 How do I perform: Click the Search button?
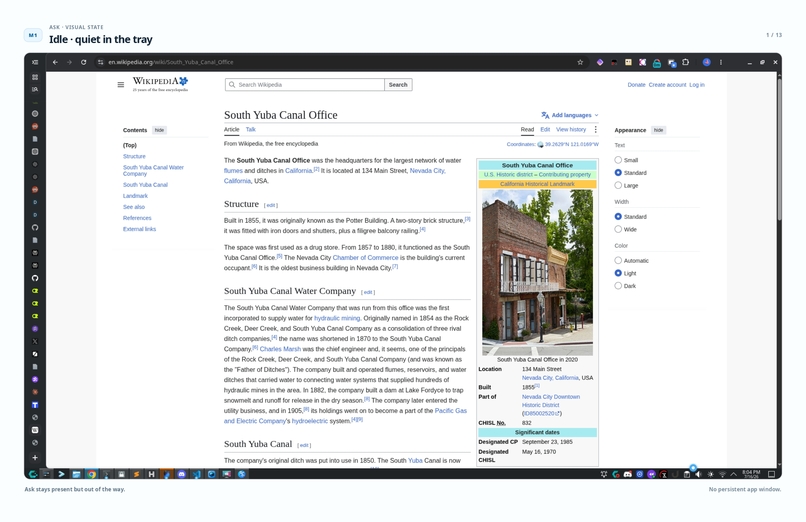398,85
